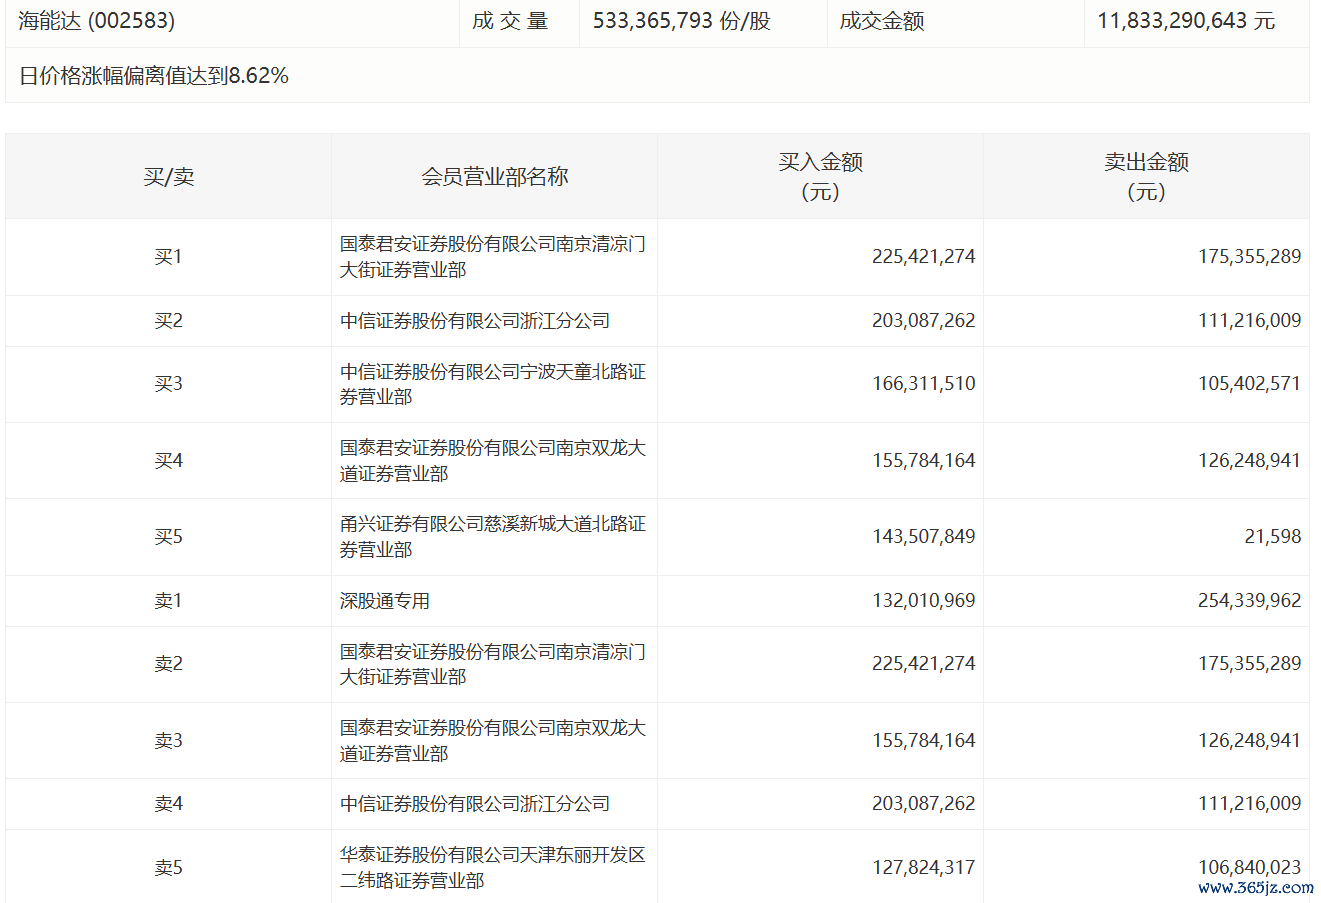Click sell amount 111,216,009 in the 卖4 row
1321x903 pixels.
click(1250, 804)
